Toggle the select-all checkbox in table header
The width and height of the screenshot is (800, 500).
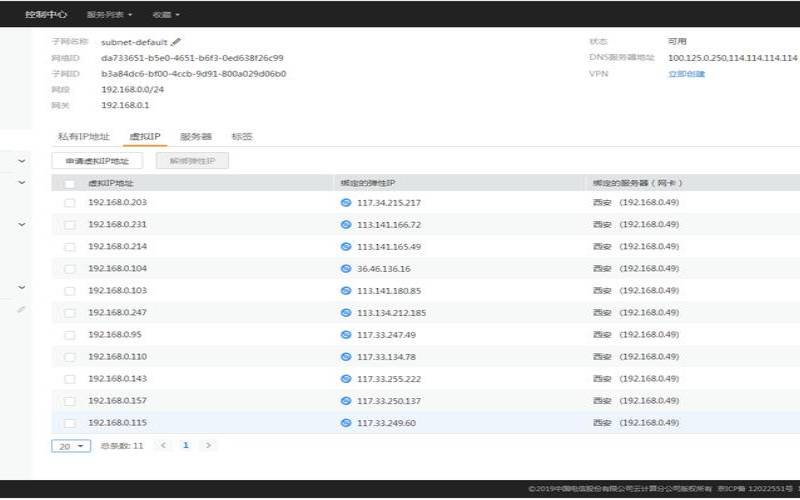[x=70, y=184]
